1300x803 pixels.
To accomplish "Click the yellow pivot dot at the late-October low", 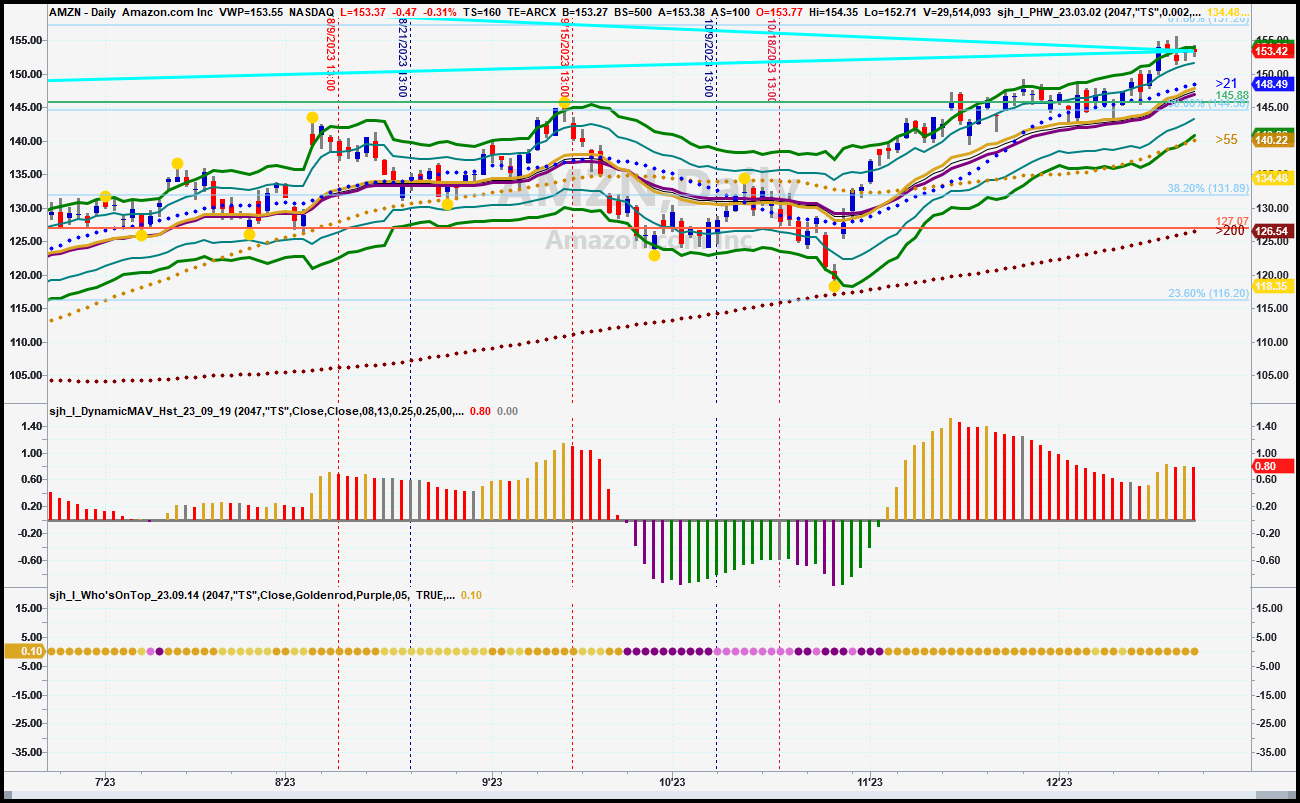I will (834, 286).
